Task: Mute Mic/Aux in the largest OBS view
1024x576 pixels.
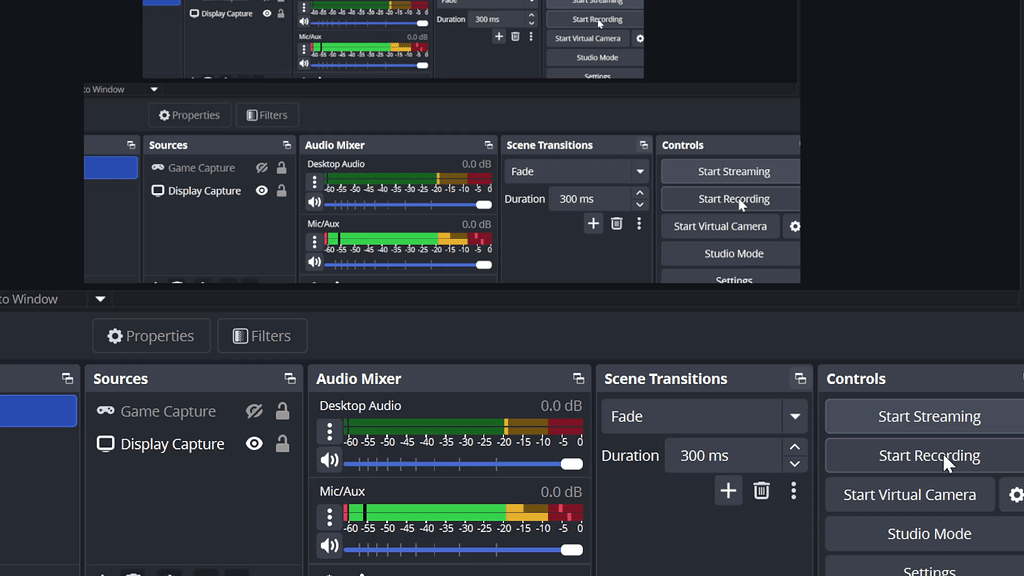Action: point(329,545)
